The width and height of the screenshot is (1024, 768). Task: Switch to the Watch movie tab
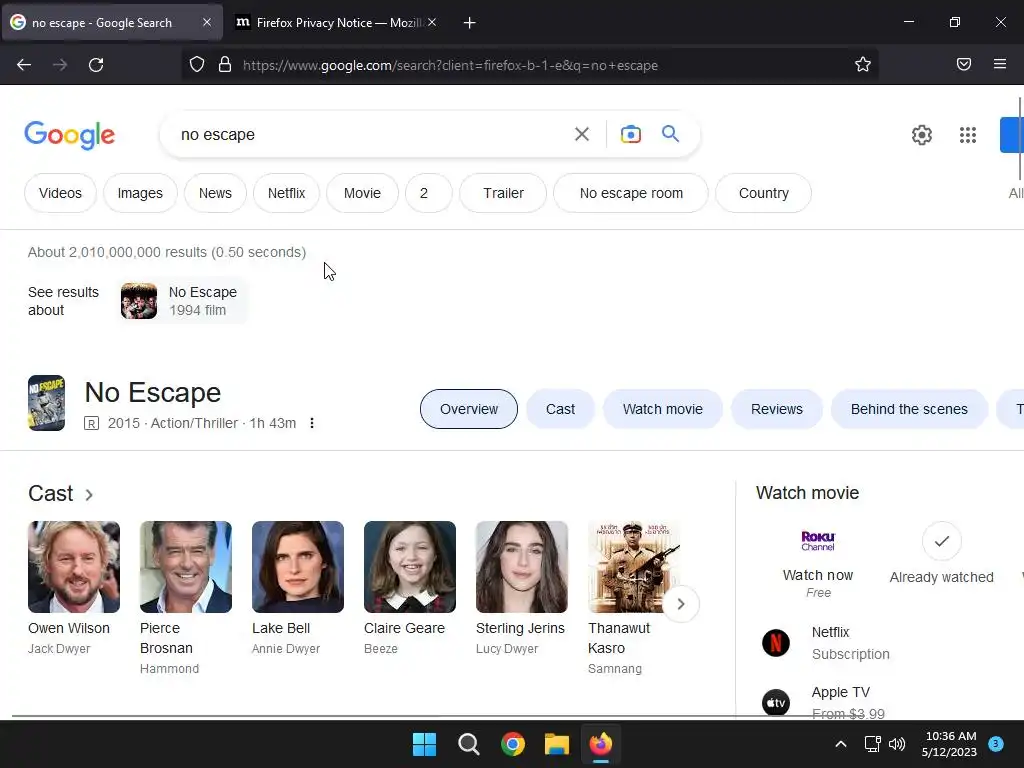click(x=663, y=409)
